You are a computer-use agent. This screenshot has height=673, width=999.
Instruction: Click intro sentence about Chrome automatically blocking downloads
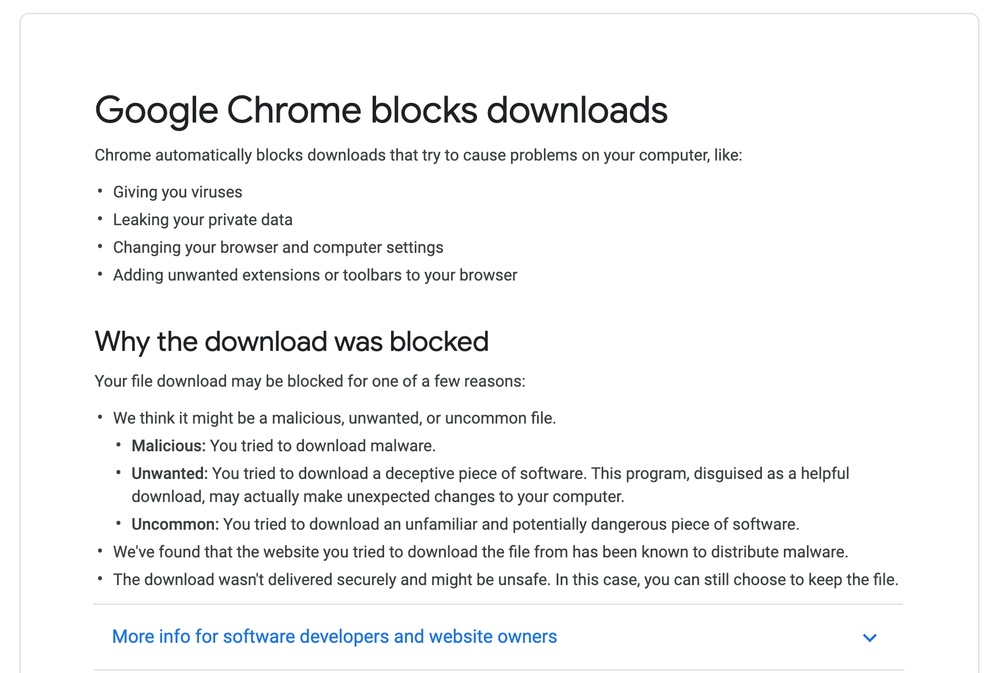tap(419, 156)
